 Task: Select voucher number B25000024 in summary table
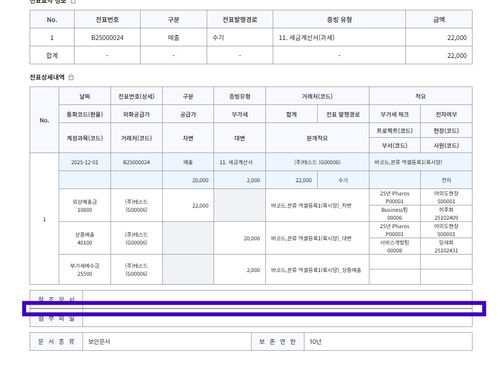click(107, 38)
